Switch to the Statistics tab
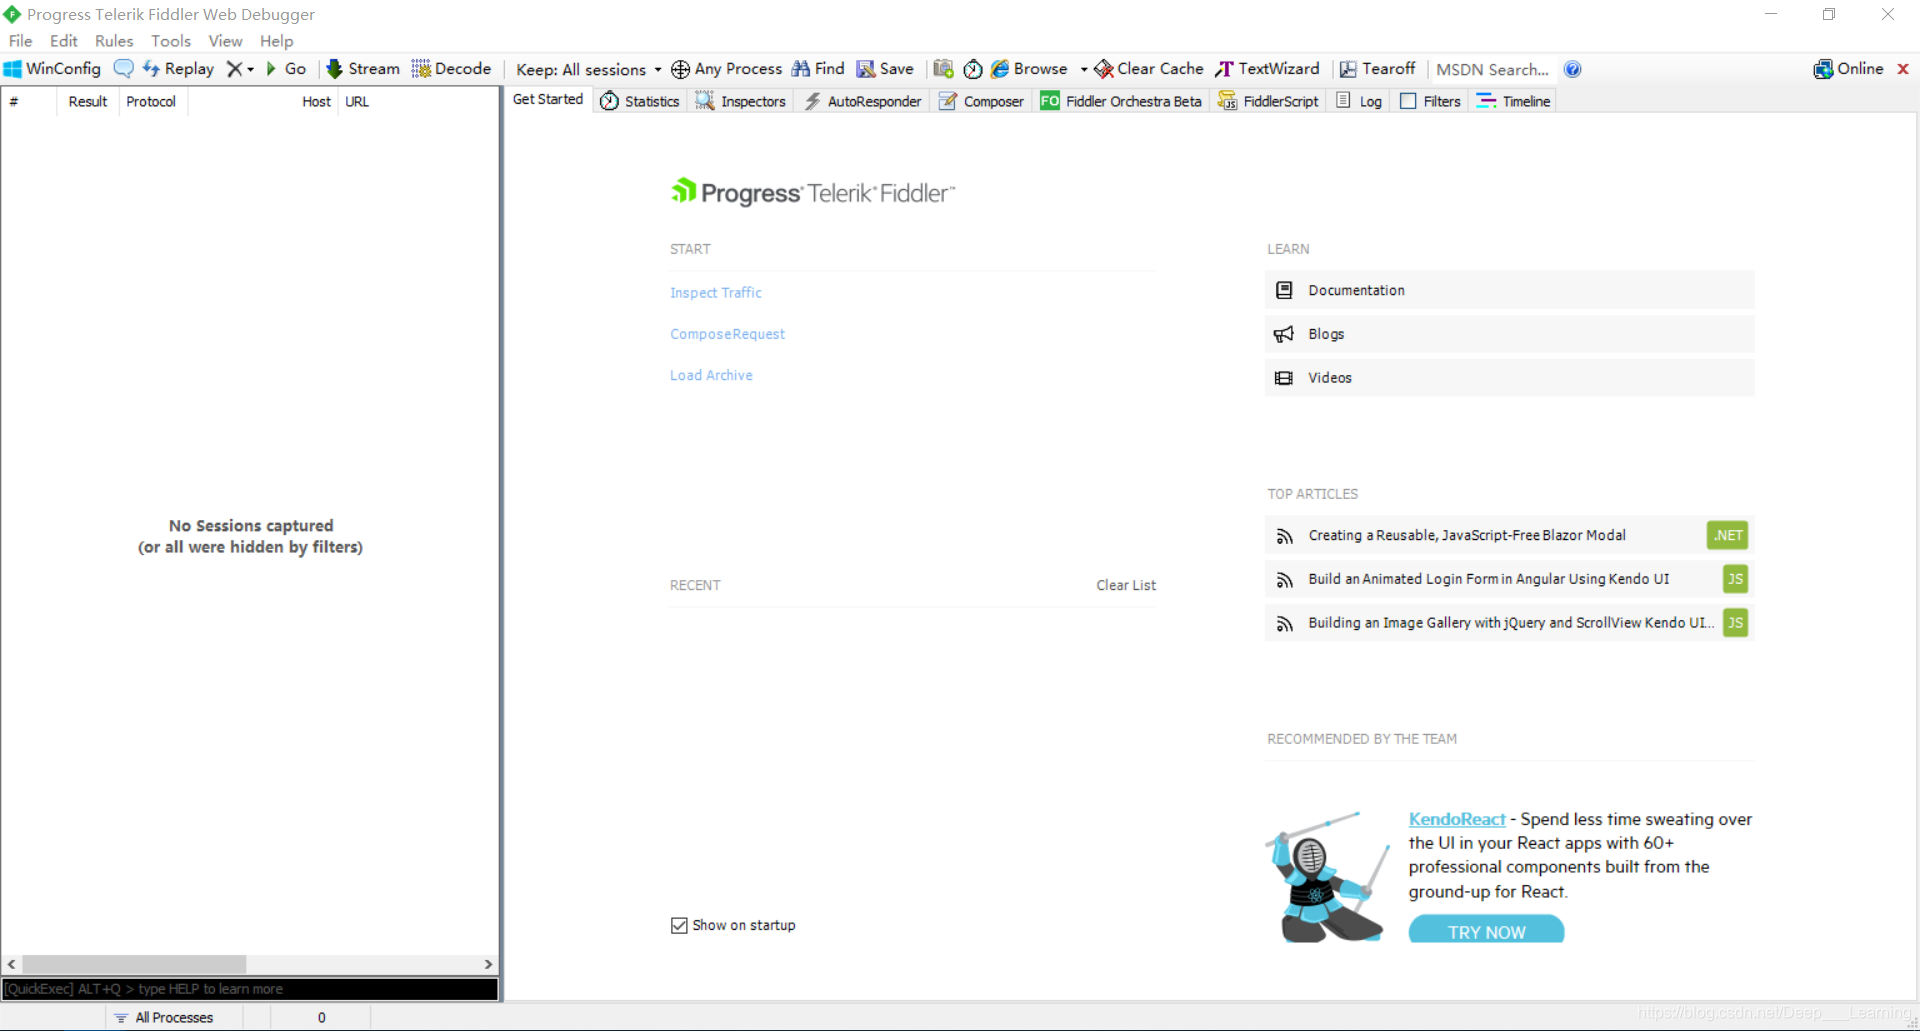Viewport: 1920px width, 1031px height. point(640,101)
